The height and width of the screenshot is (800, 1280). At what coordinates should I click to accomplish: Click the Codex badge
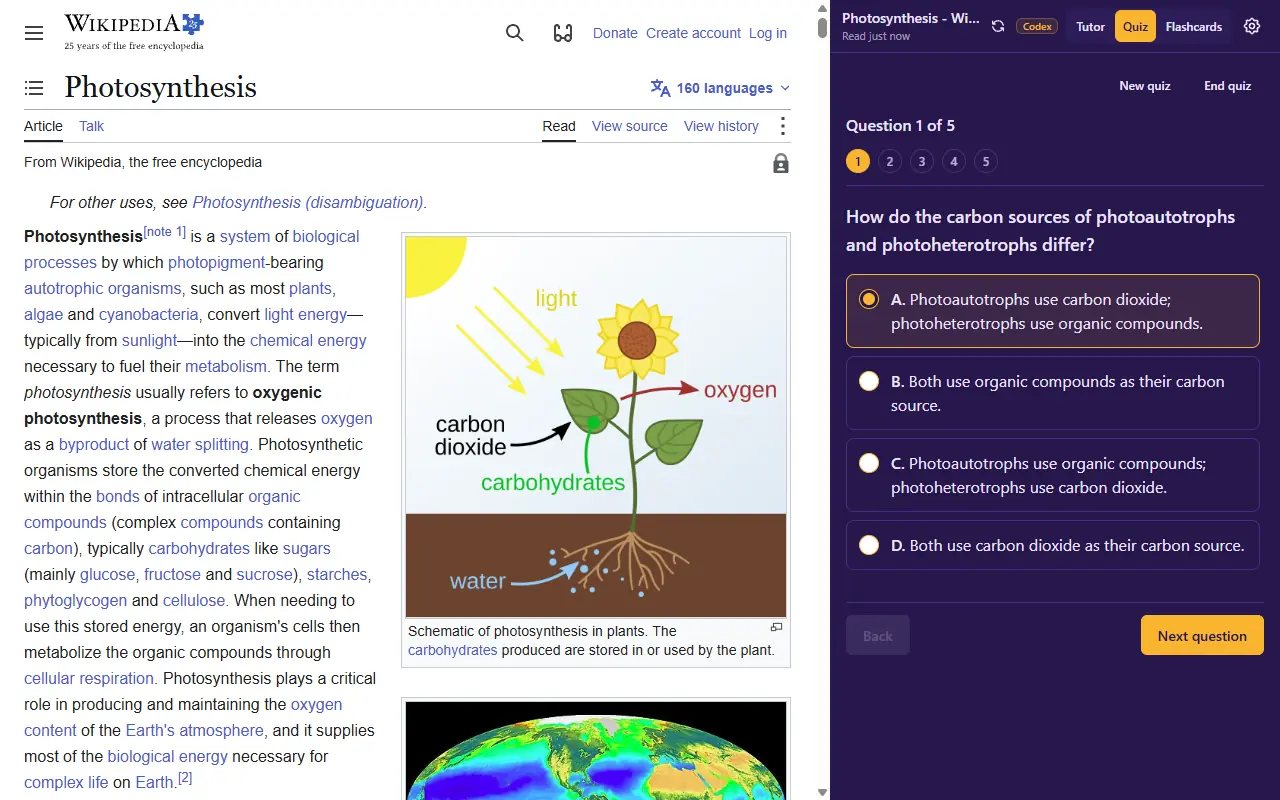pyautogui.click(x=1037, y=26)
